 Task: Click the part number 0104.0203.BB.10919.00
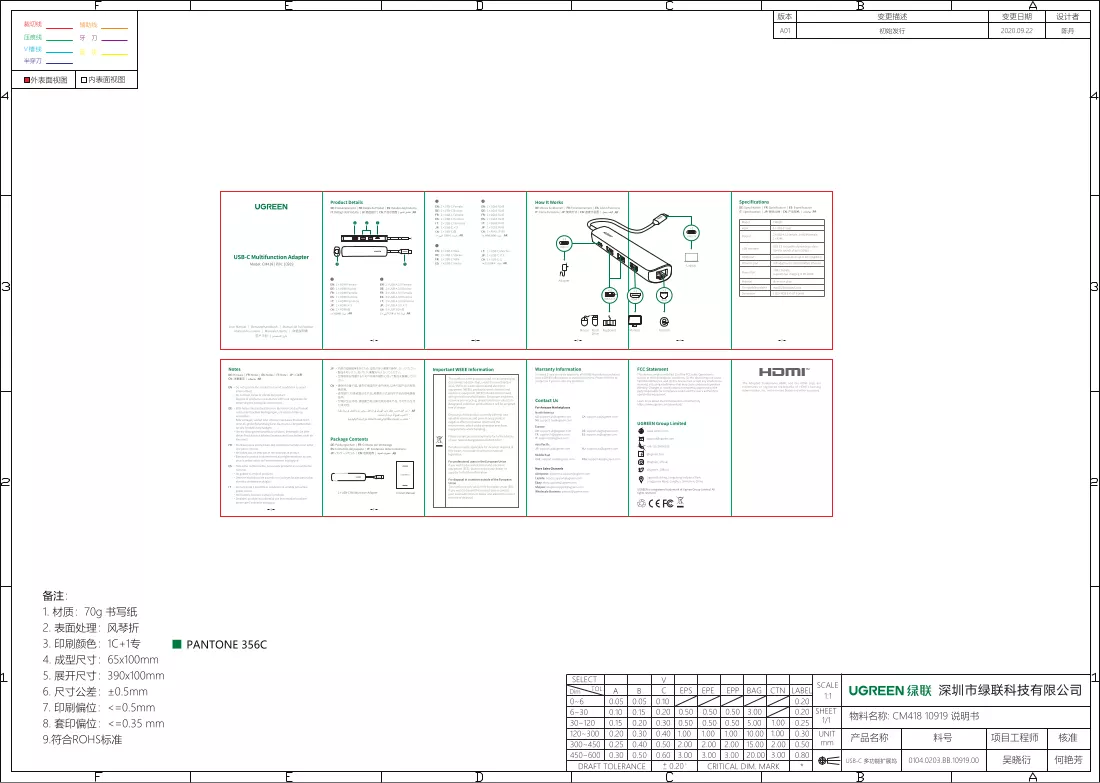(944, 760)
